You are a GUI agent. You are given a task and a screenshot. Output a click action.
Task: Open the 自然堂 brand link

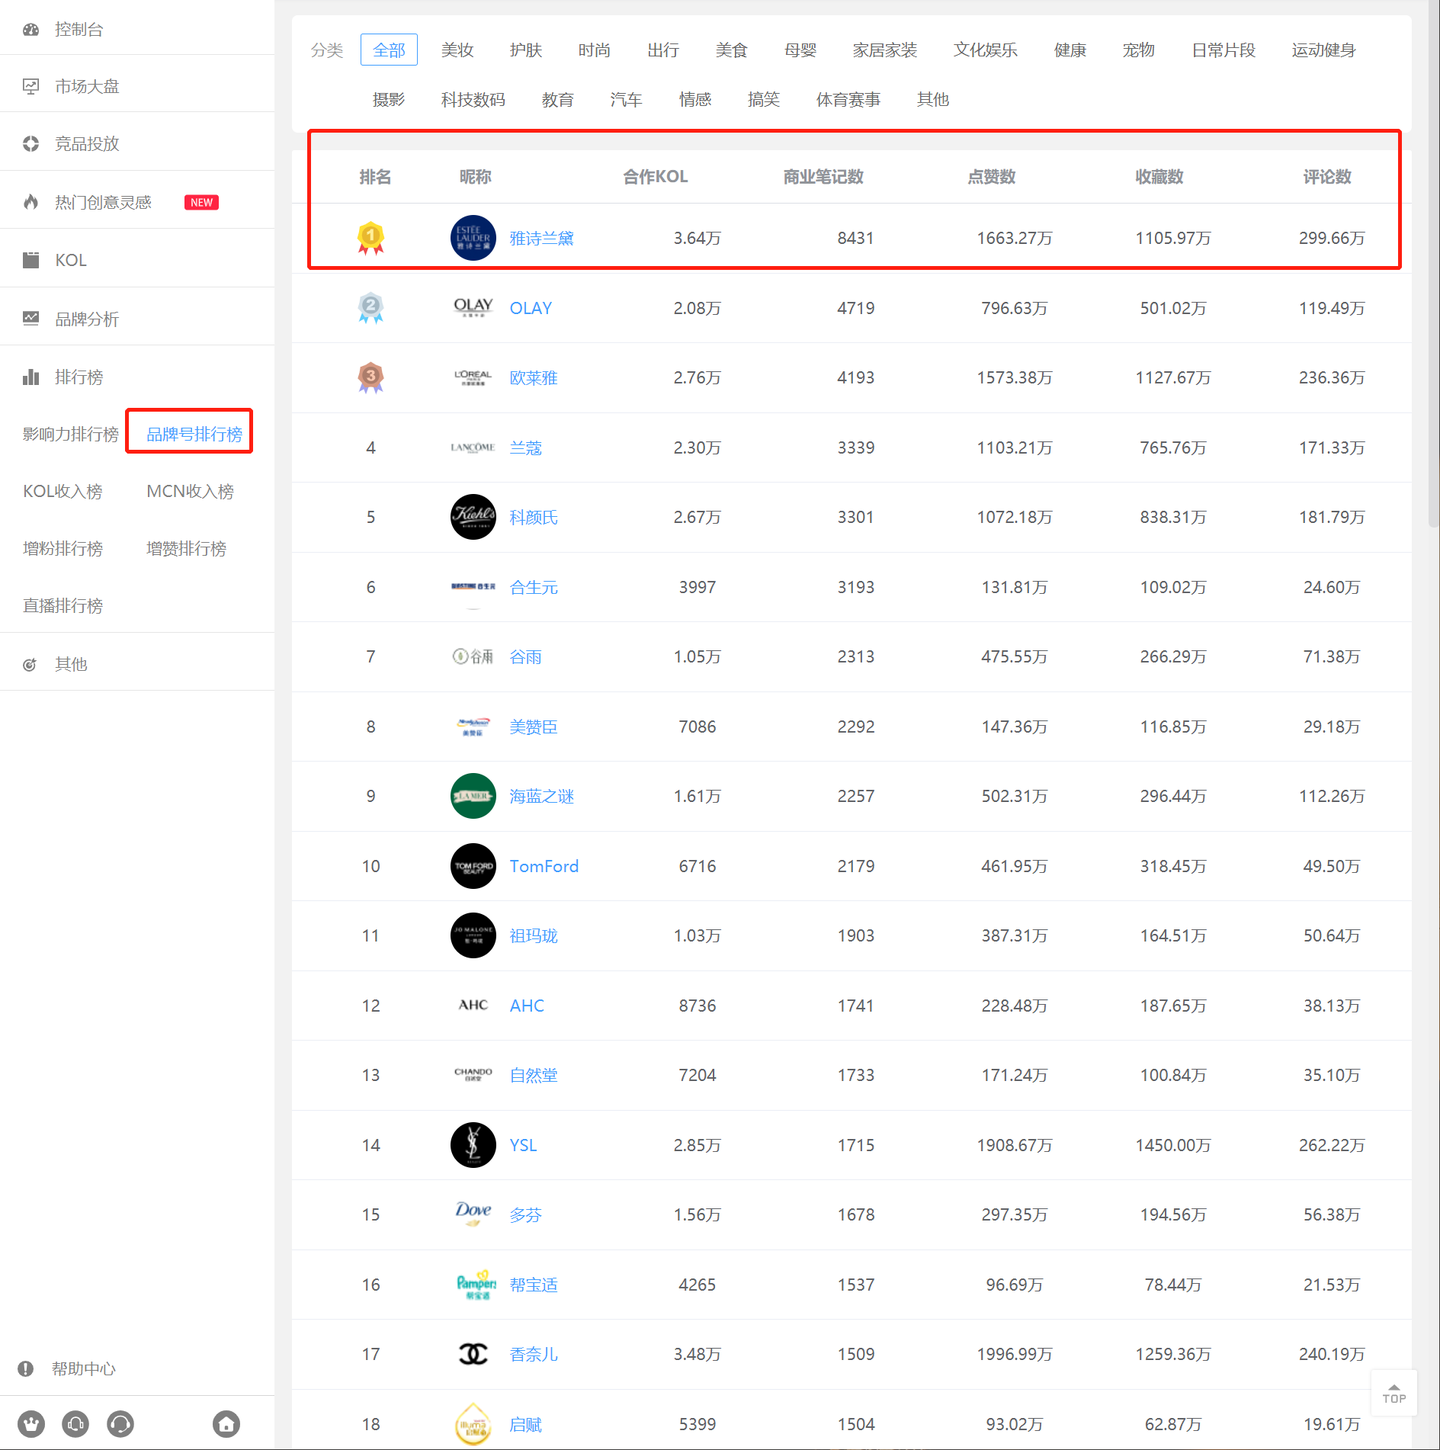pyautogui.click(x=533, y=1075)
